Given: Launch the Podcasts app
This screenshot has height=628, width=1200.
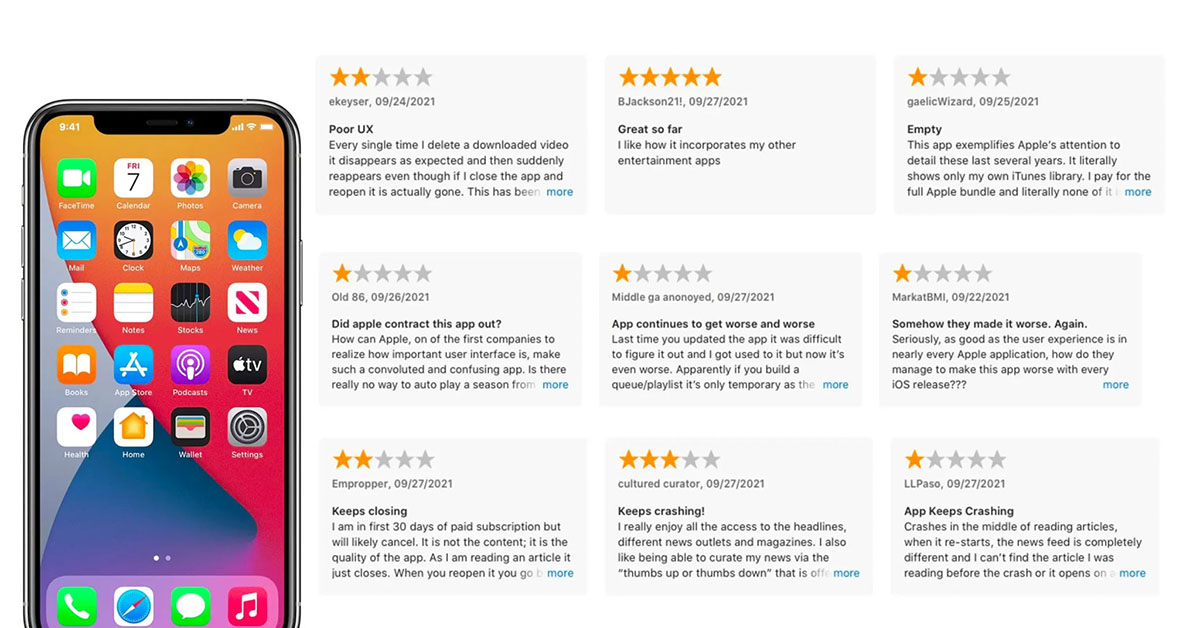Looking at the screenshot, I should (x=190, y=365).
